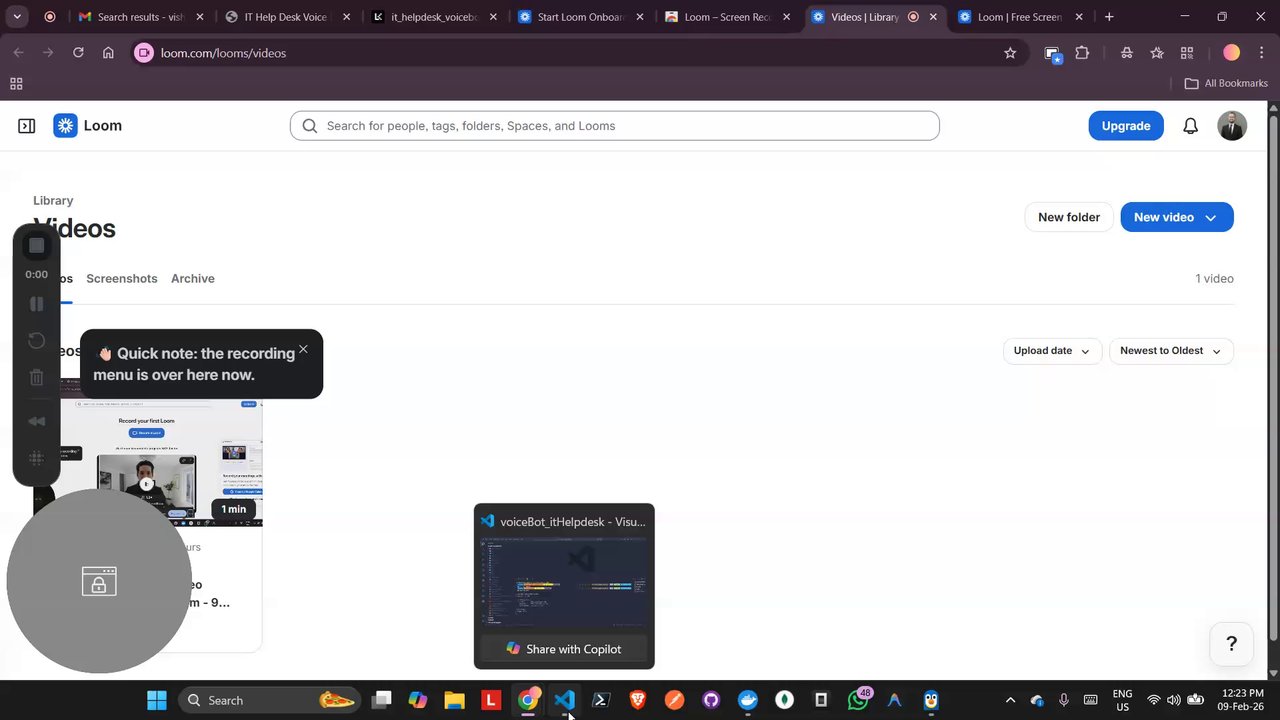1280x720 pixels.
Task: Open Task View on taskbar
Action: 381,700
